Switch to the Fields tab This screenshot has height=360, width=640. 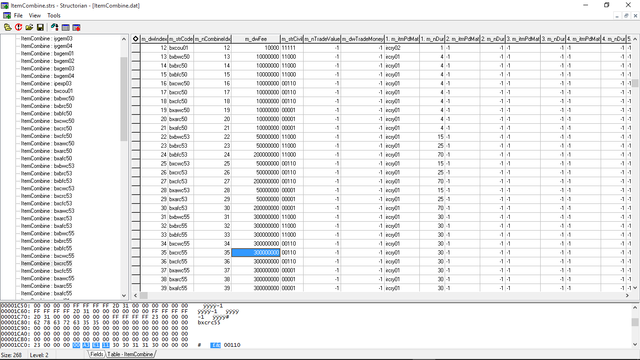pos(96,354)
